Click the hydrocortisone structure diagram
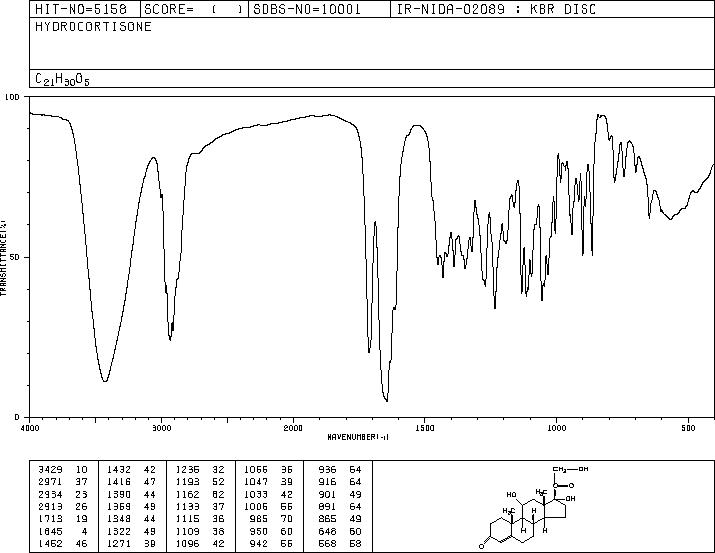The height and width of the screenshot is (553, 715). pos(534,507)
